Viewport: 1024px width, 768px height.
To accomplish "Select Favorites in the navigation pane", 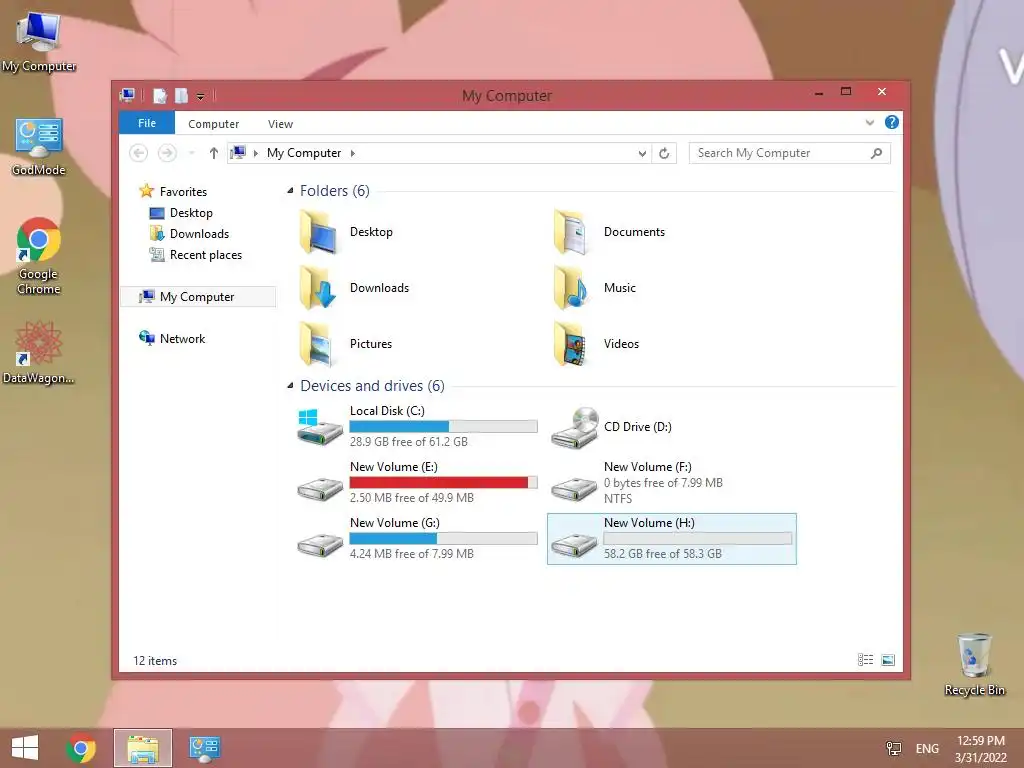I will (174, 191).
